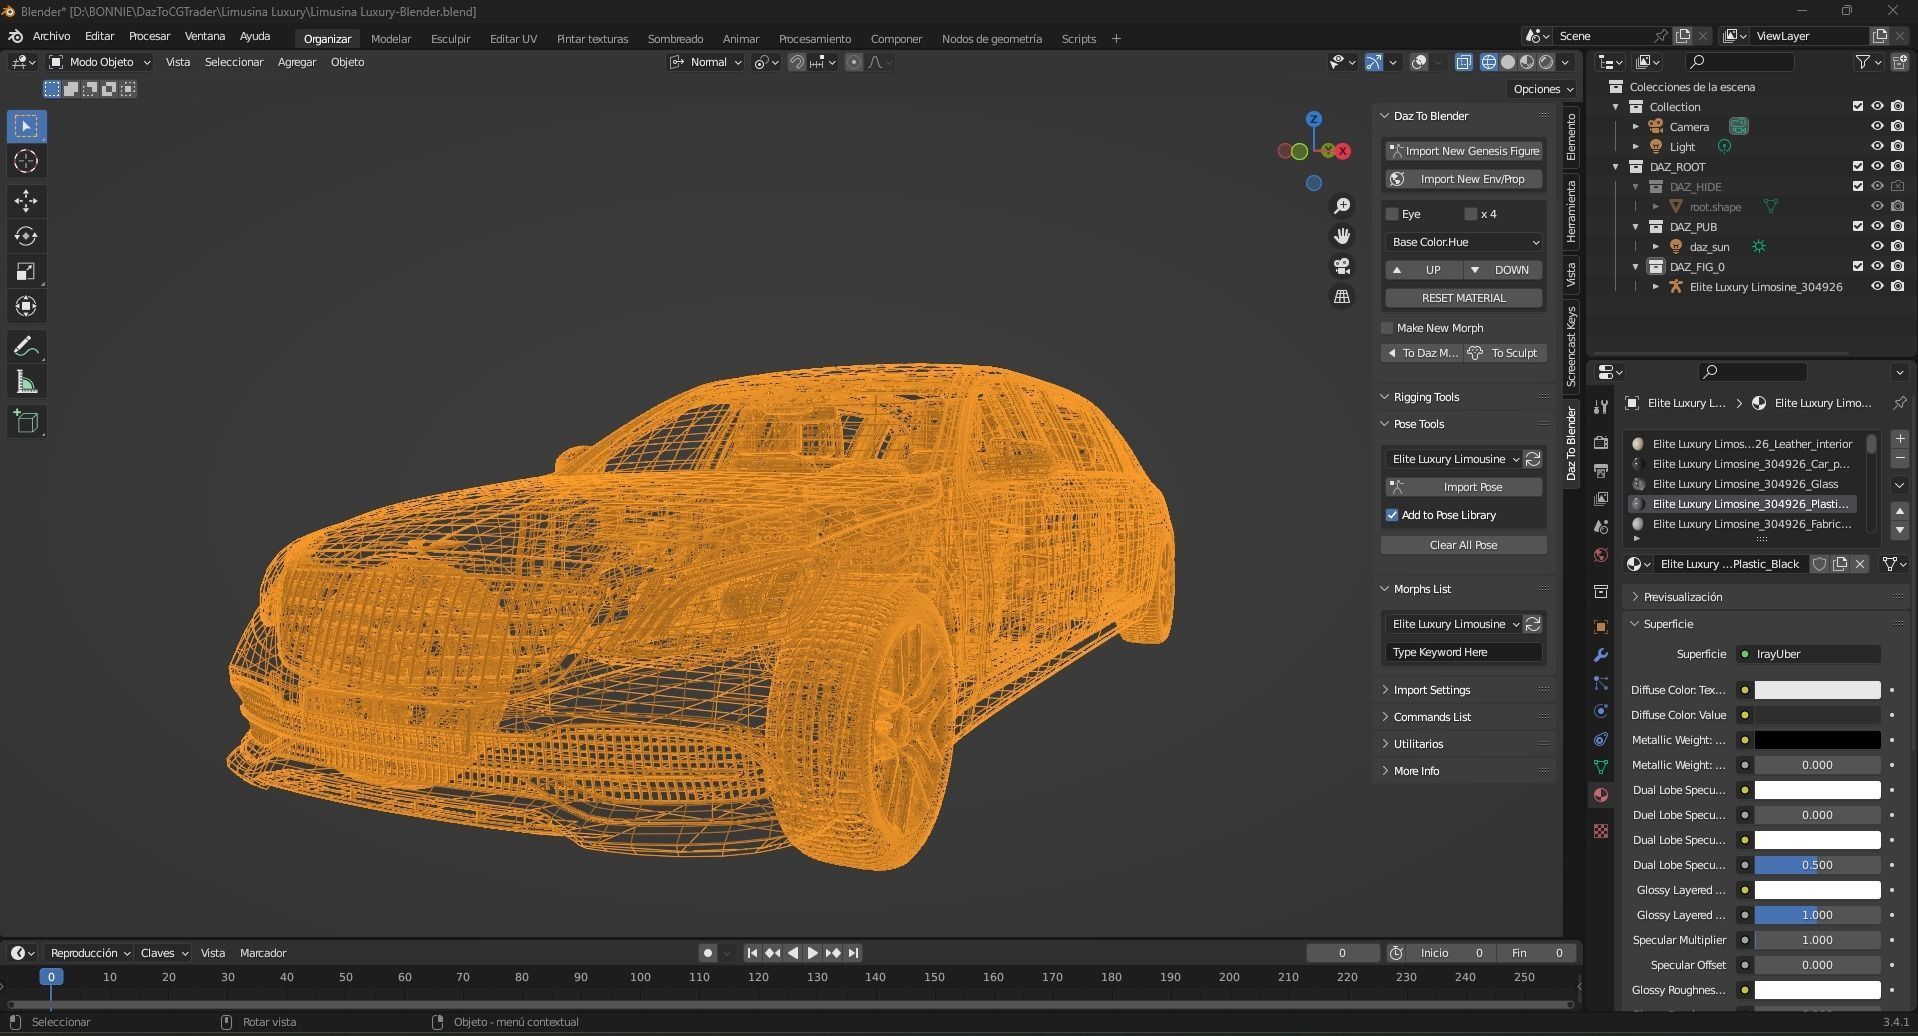Open the Base Color.Hue dropdown
Image resolution: width=1918 pixels, height=1036 pixels.
[x=1464, y=242]
